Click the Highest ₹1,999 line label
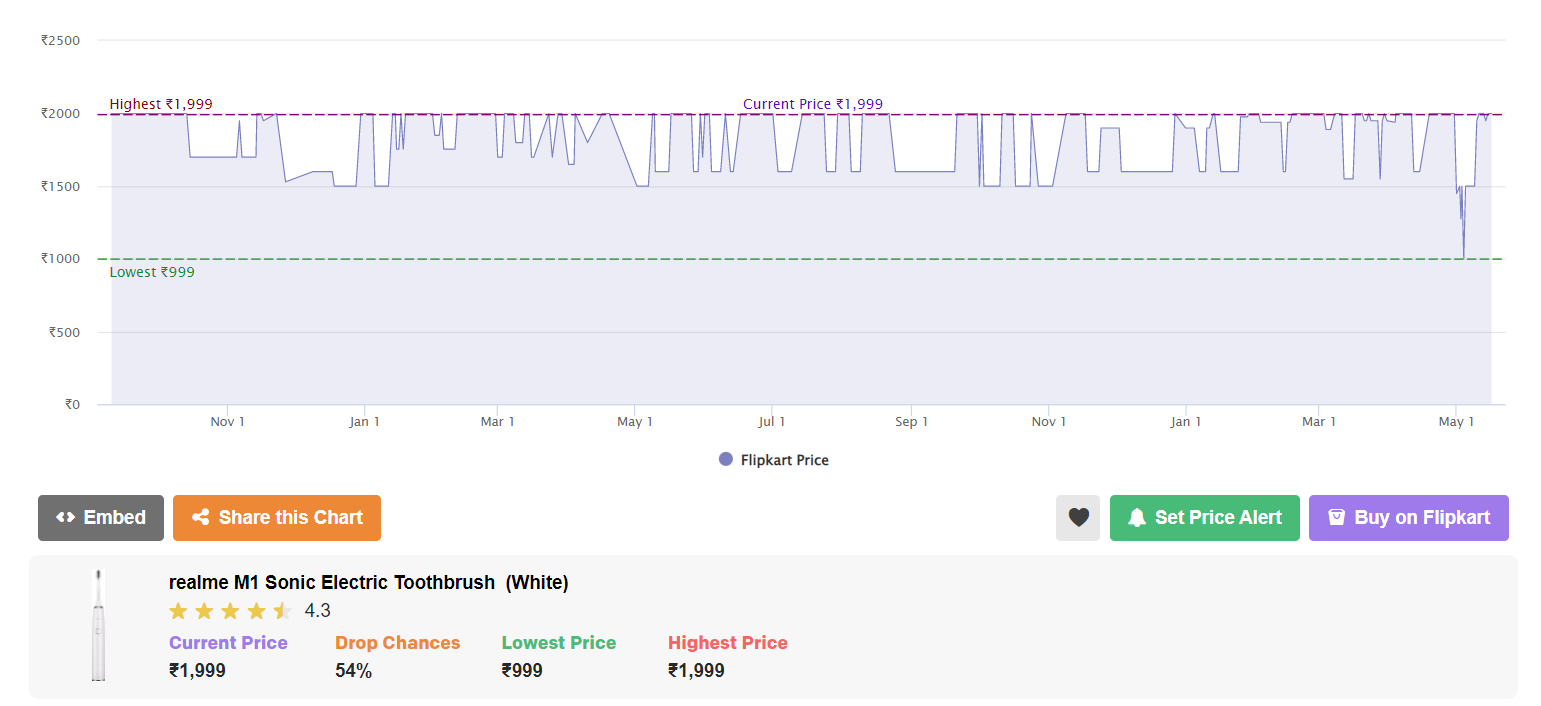 pos(161,104)
